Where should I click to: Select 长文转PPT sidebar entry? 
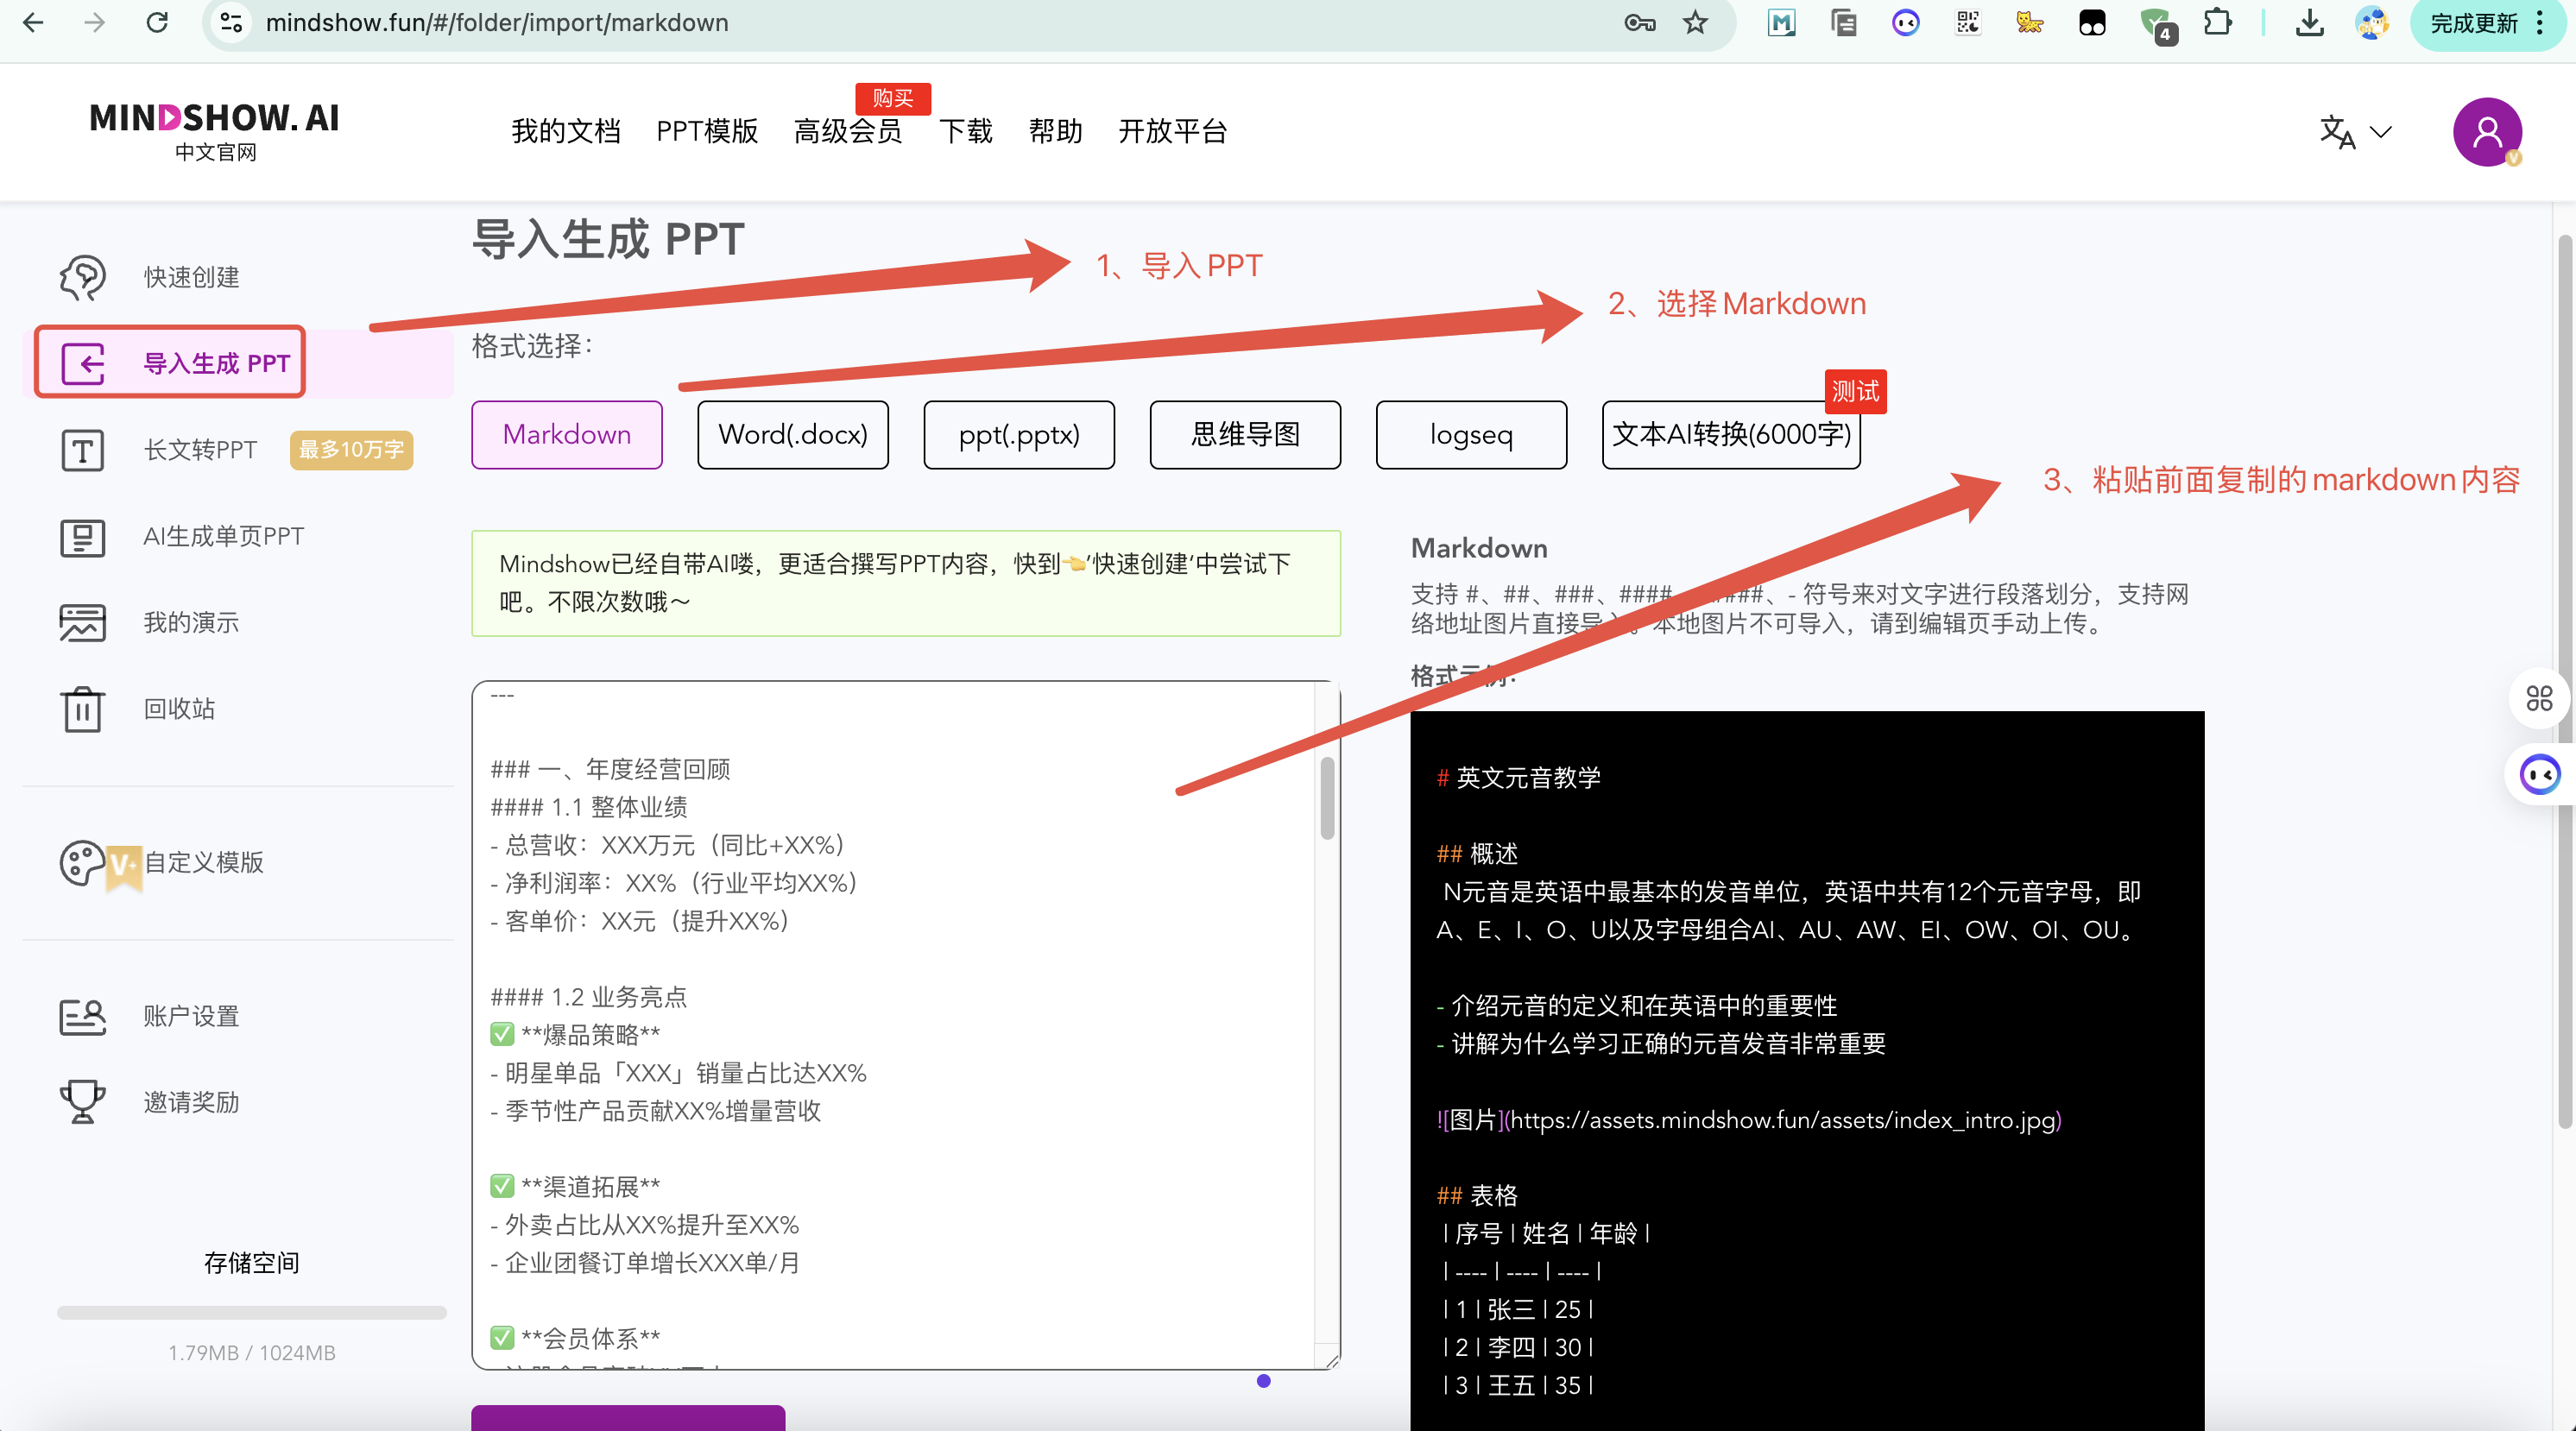coord(200,450)
